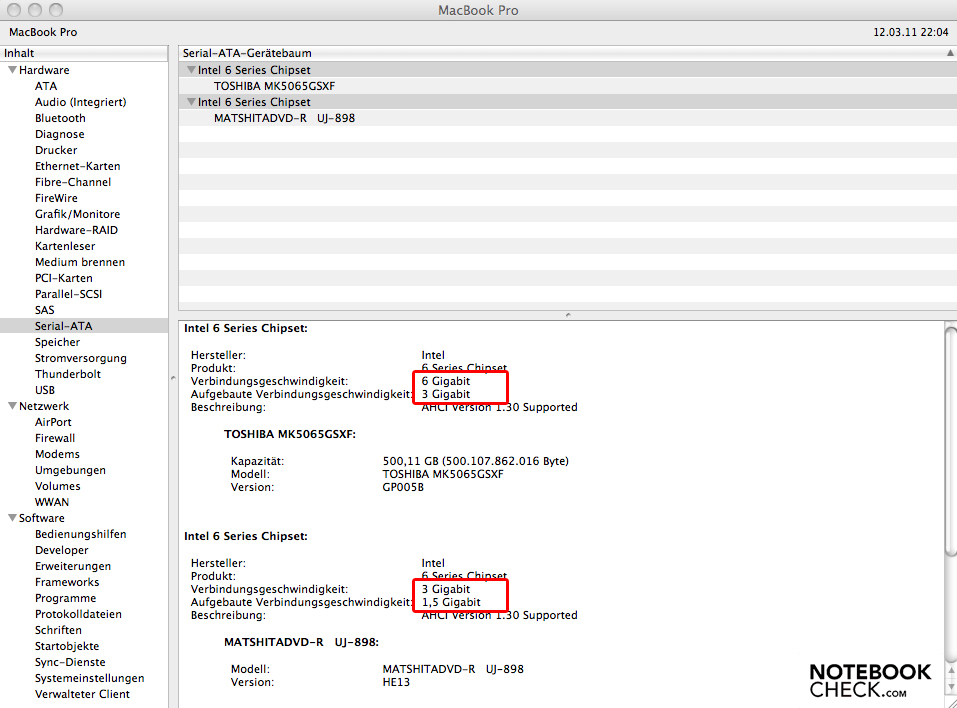The image size is (957, 708).
Task: Select Volumes under Netzwerk
Action: [x=57, y=486]
